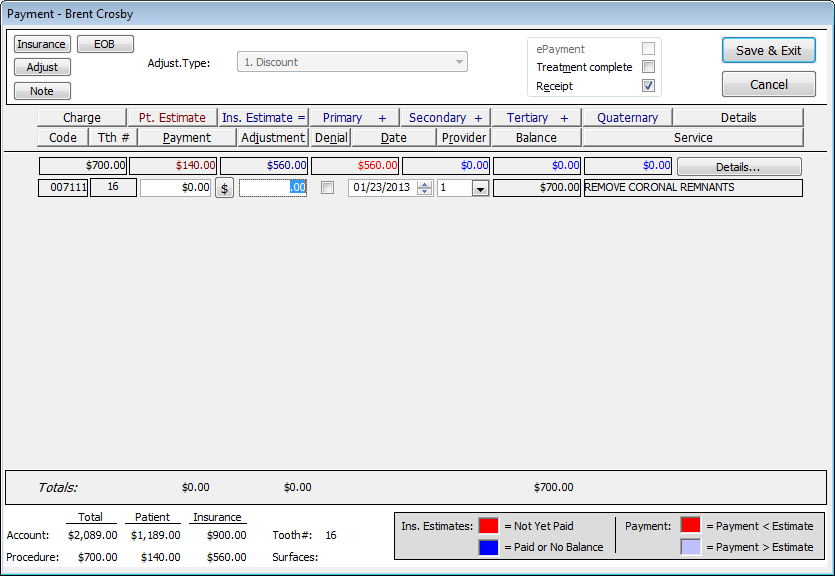Select the $700.00 charge cell
The image size is (835, 576).
83,166
